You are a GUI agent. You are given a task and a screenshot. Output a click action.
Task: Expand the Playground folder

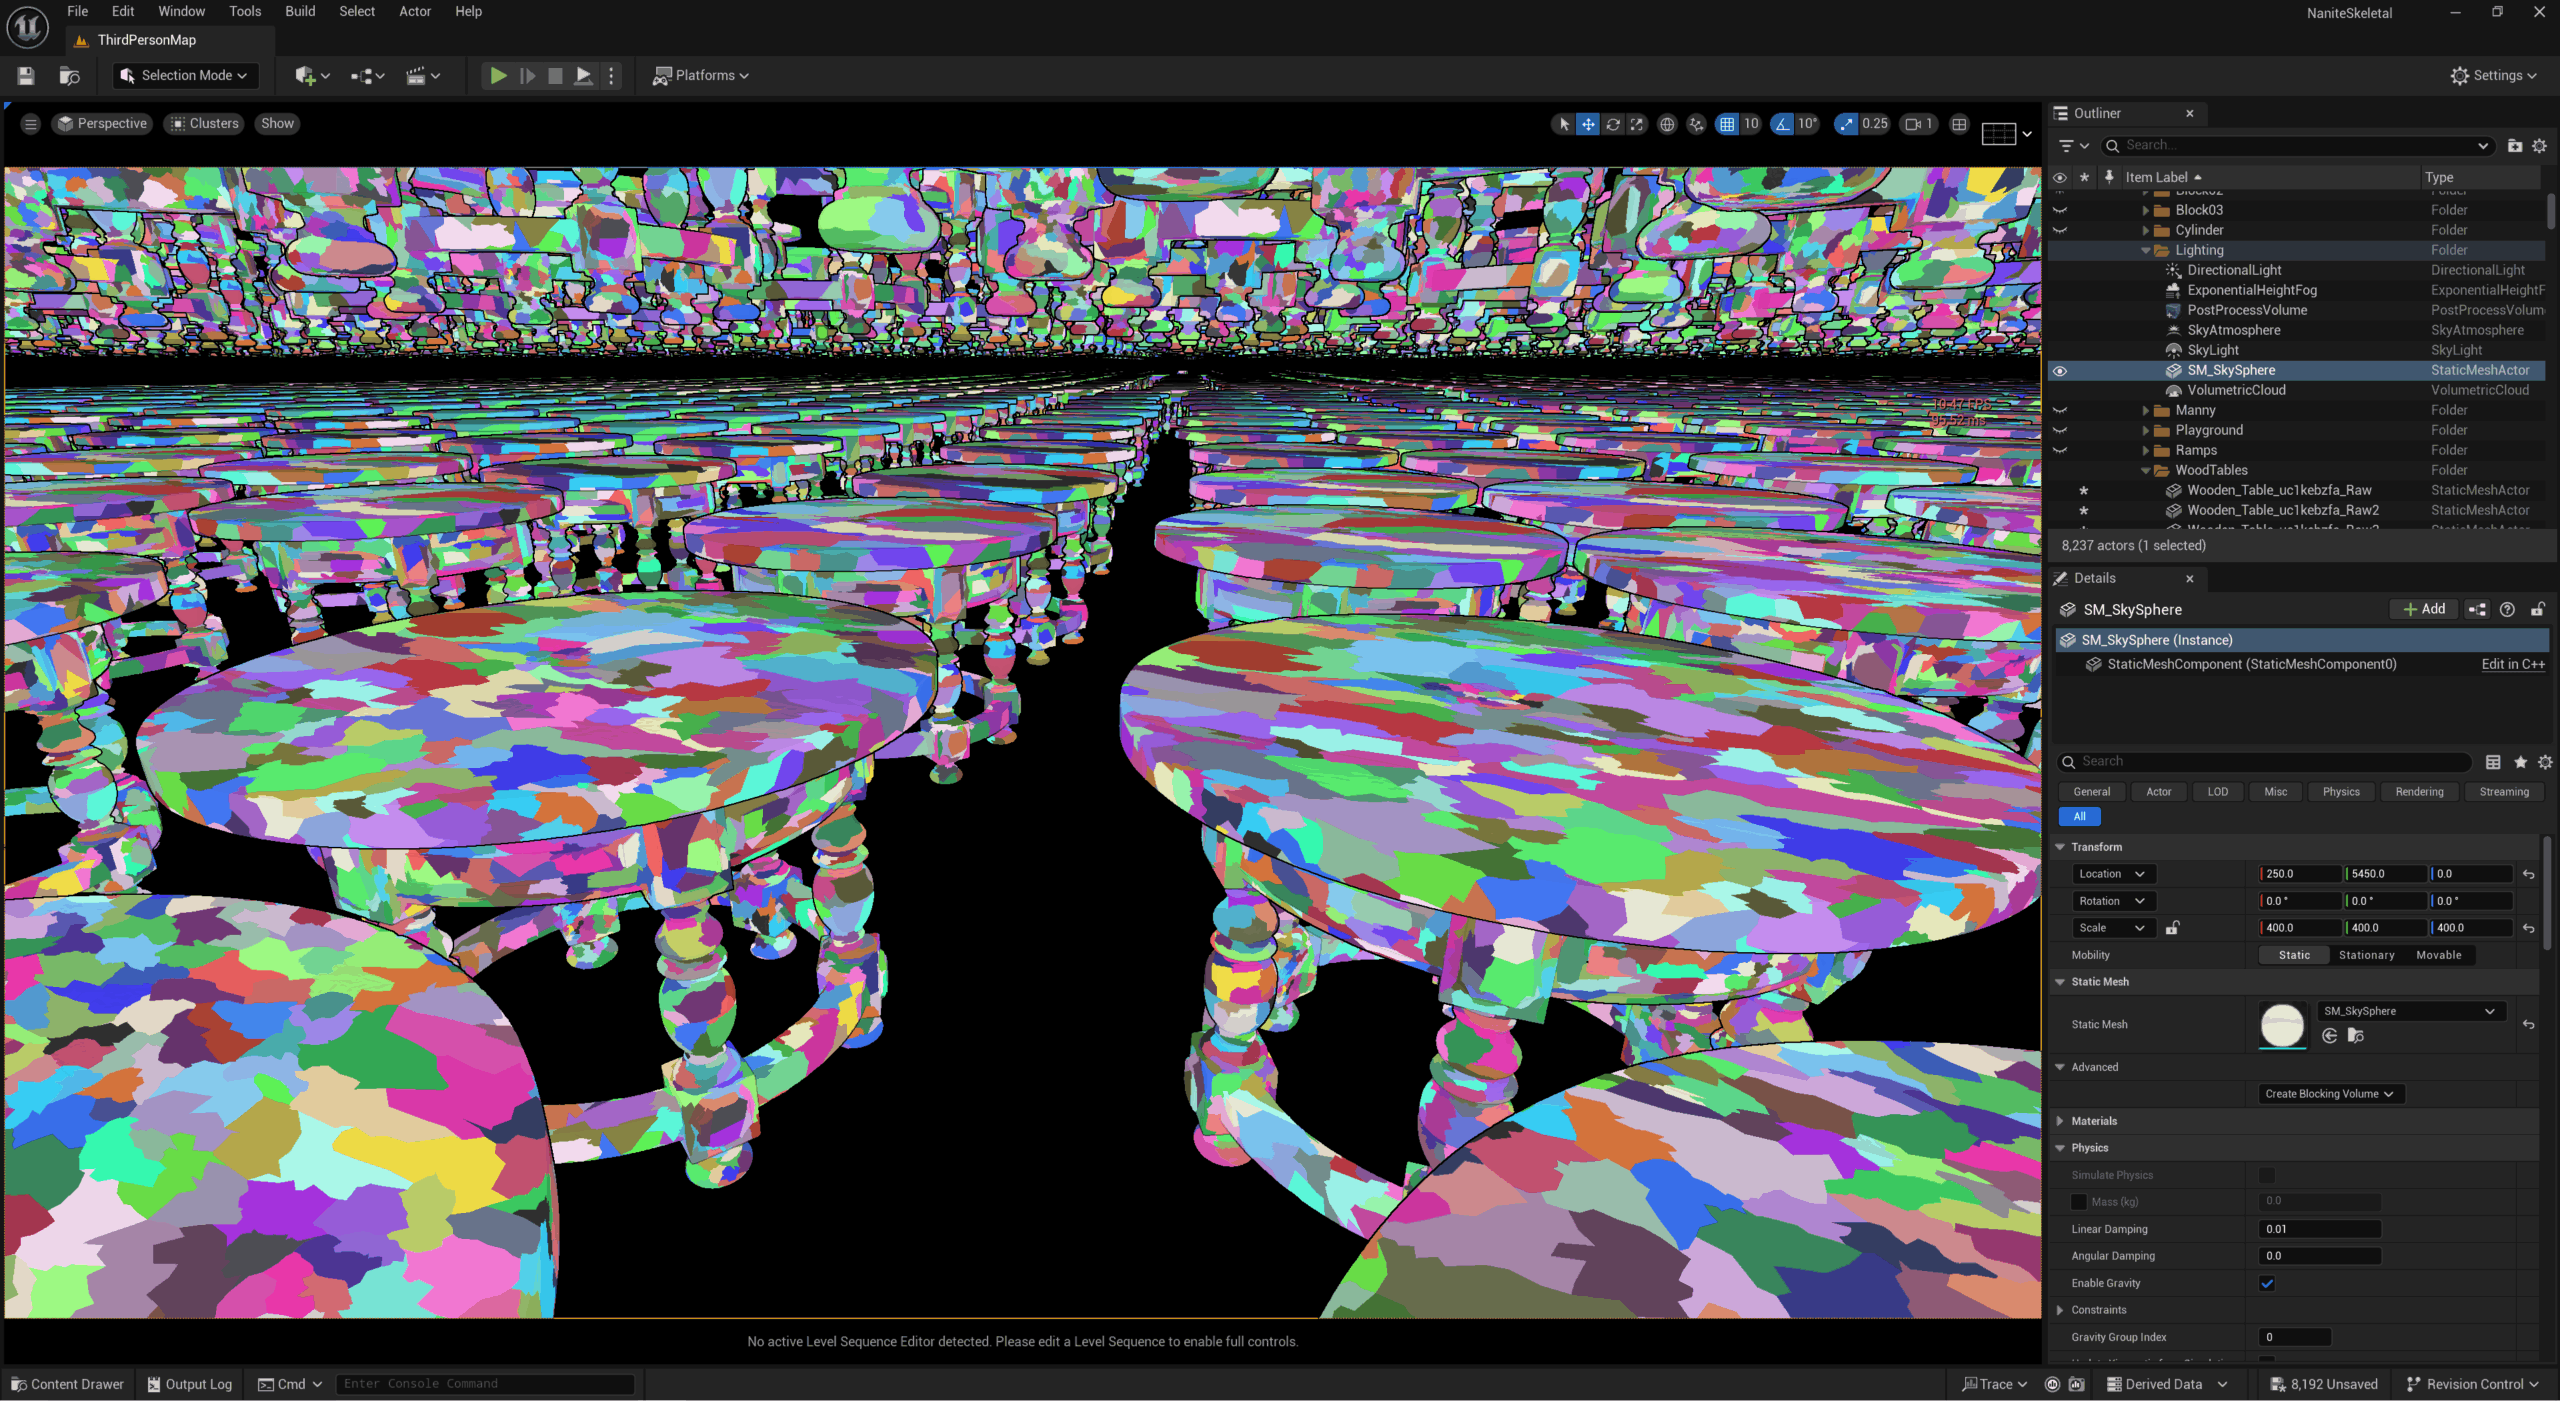(2145, 430)
